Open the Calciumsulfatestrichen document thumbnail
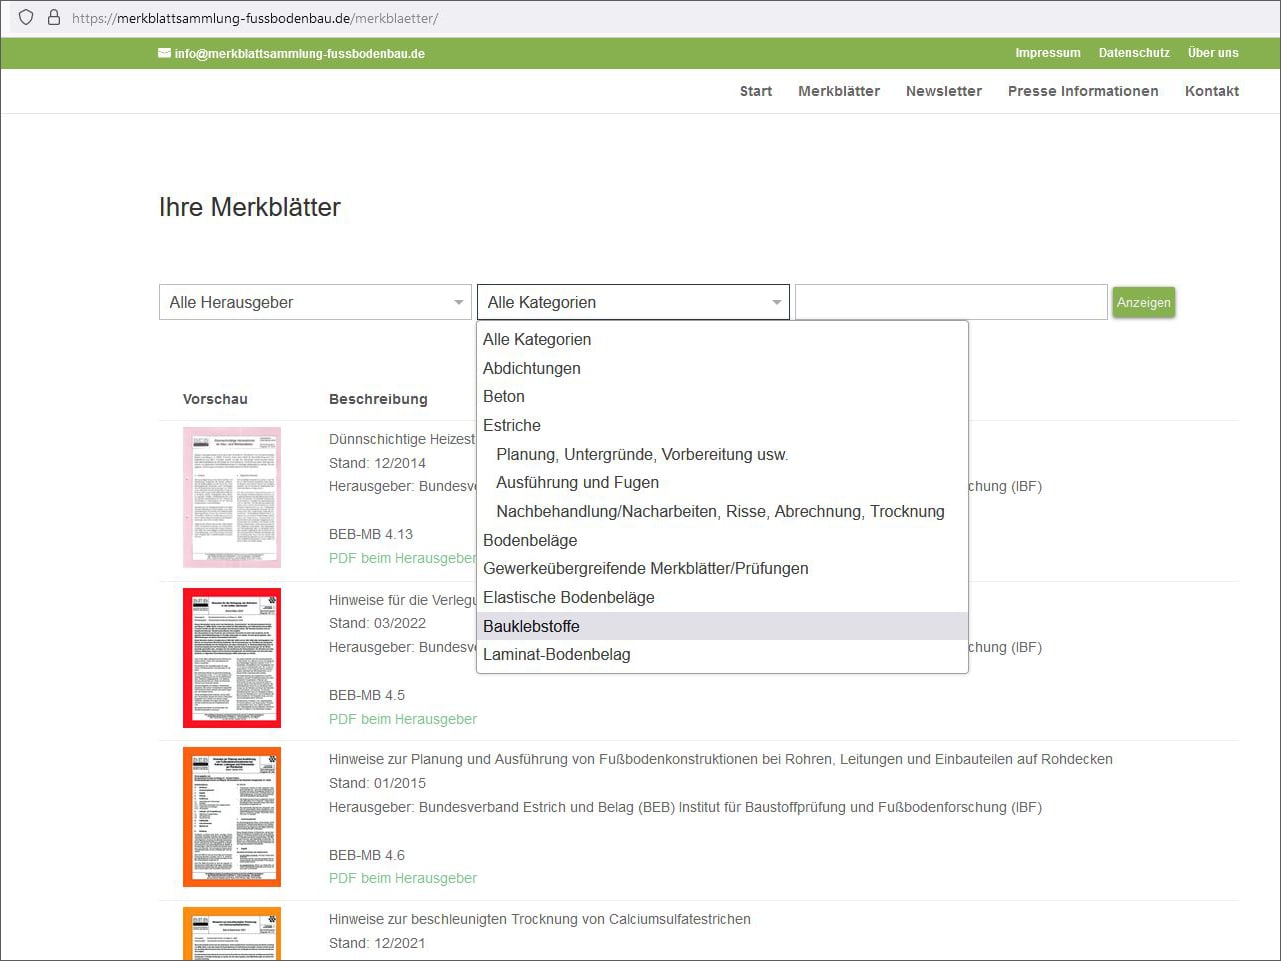 [x=232, y=933]
